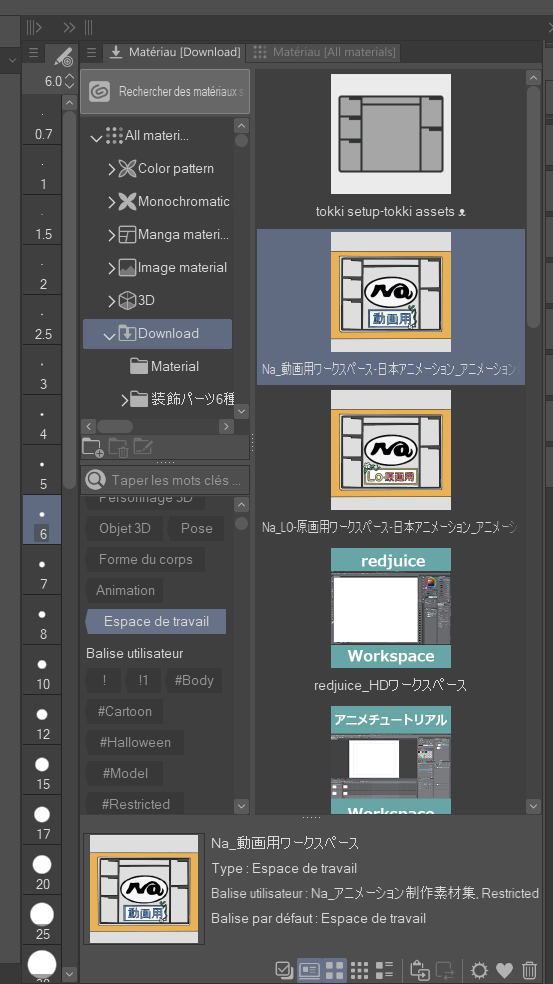Expand the Monochromatic folder

[111, 202]
